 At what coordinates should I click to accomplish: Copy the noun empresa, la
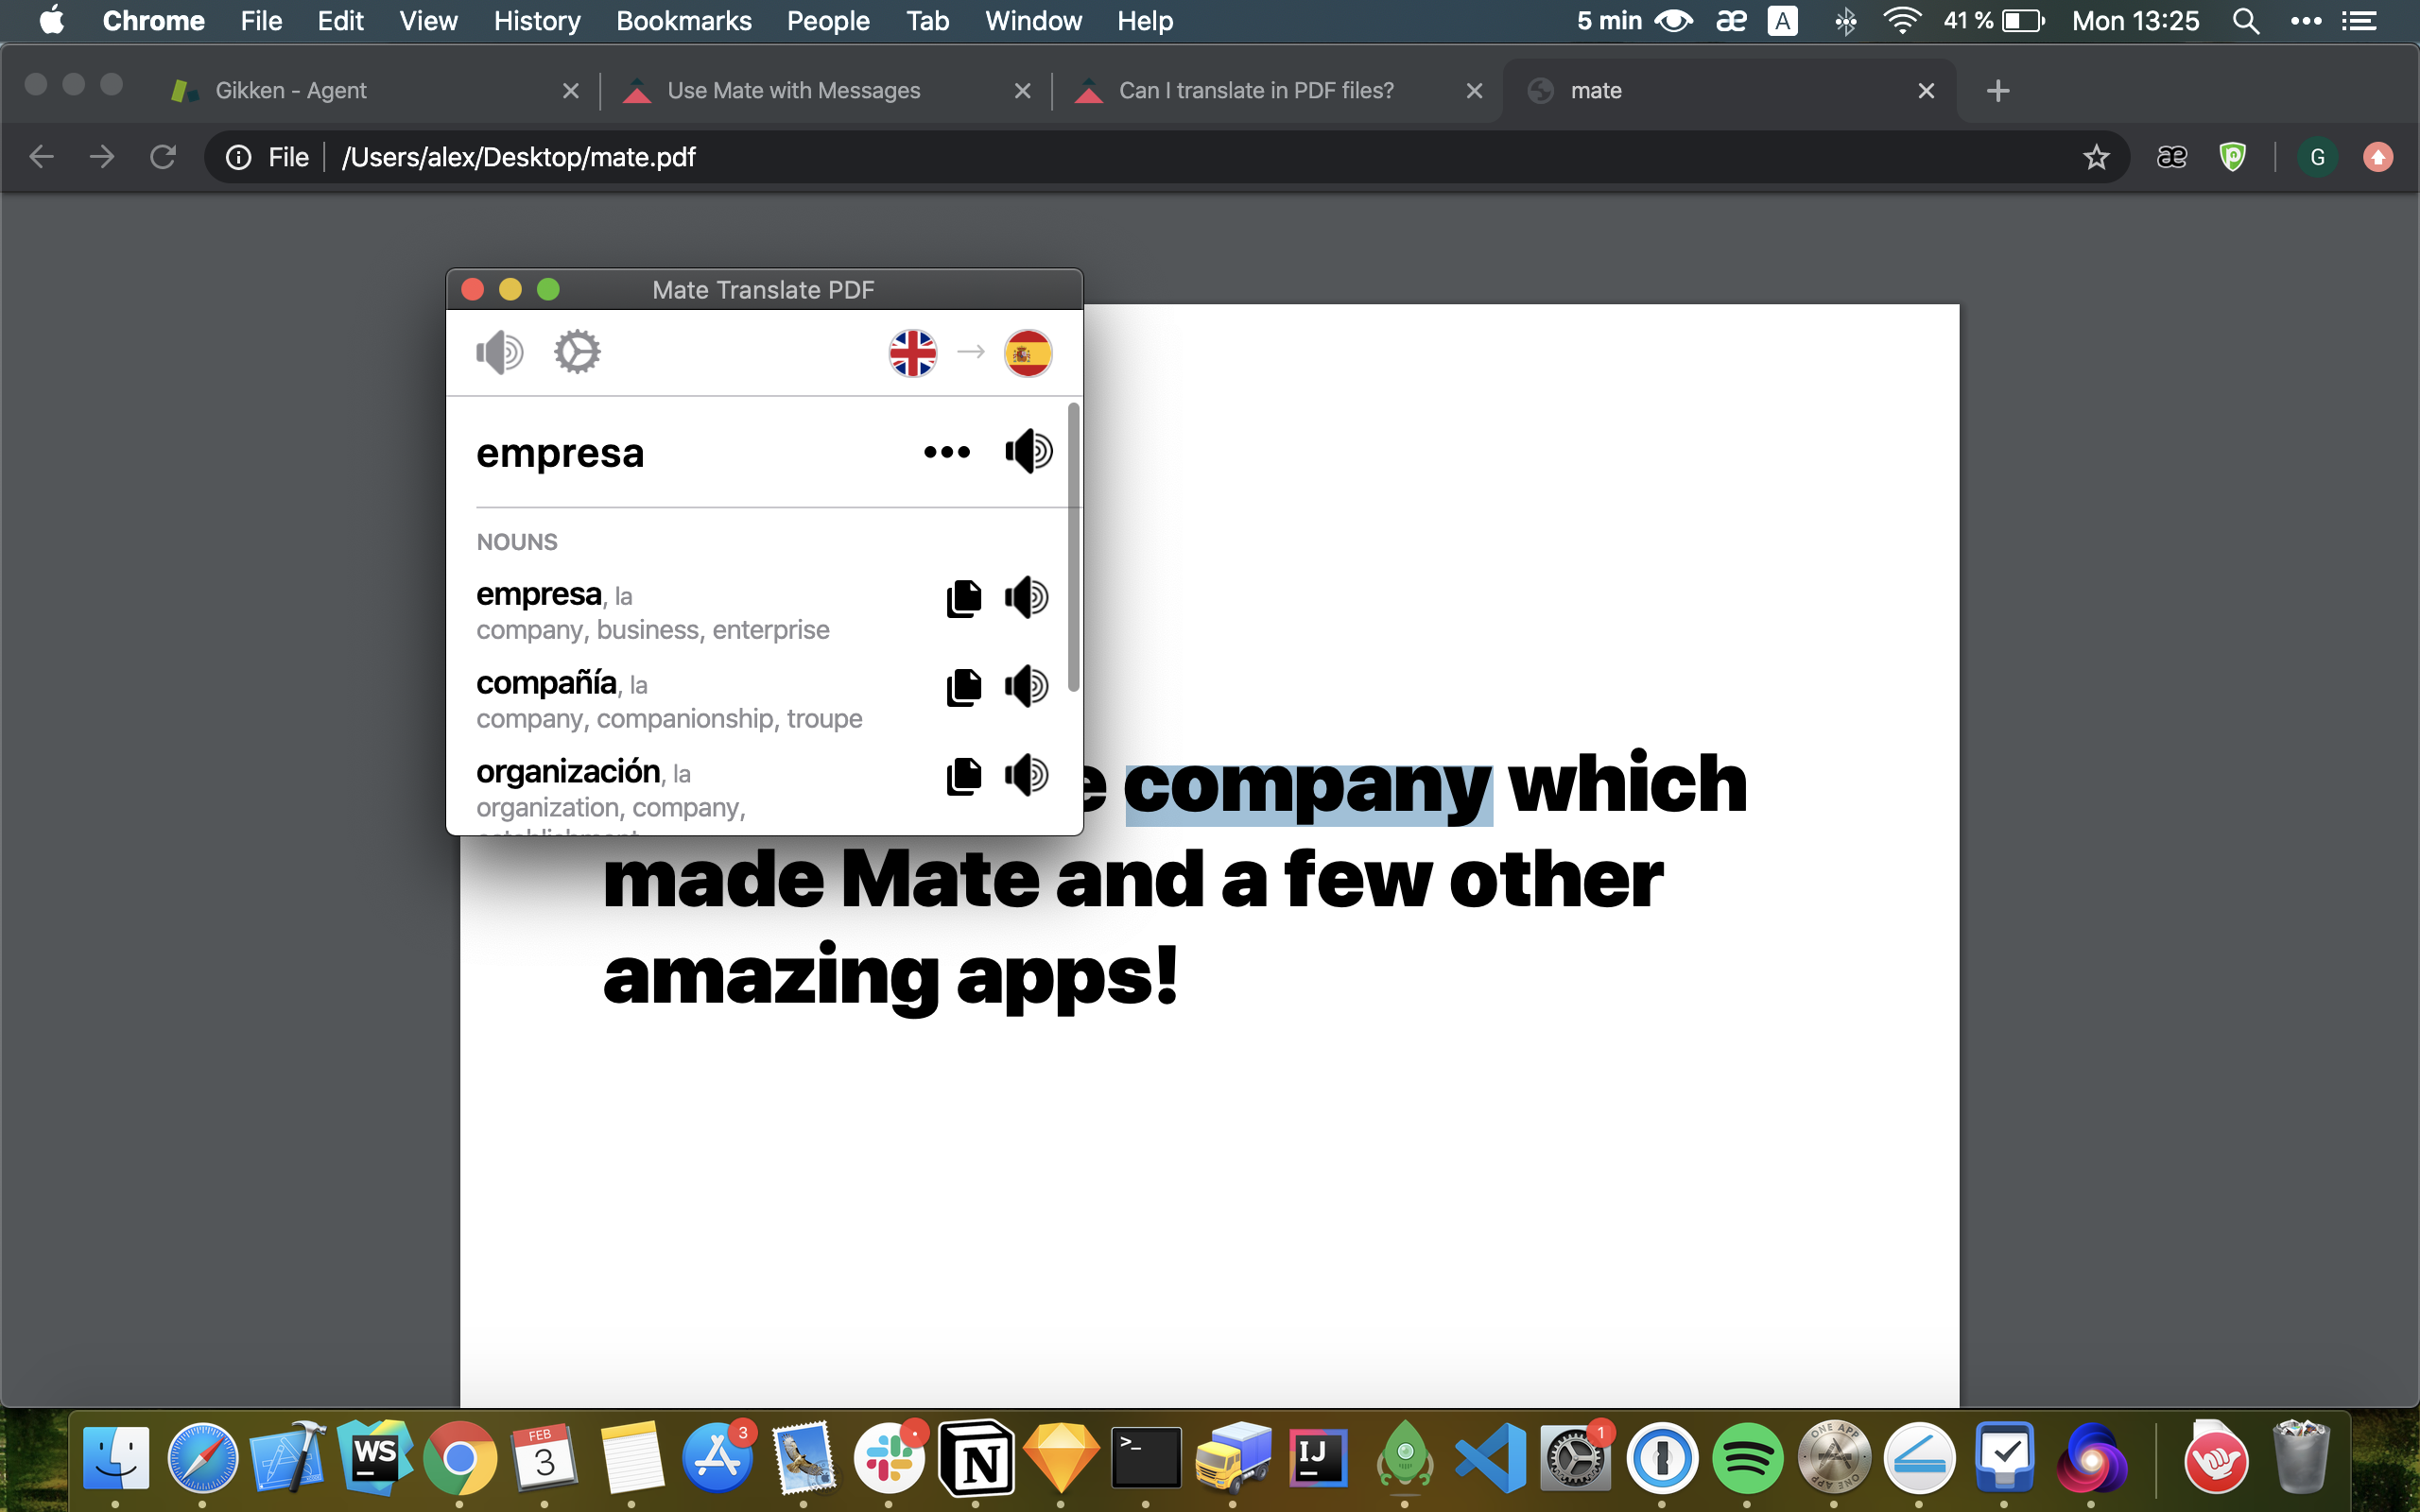963,598
